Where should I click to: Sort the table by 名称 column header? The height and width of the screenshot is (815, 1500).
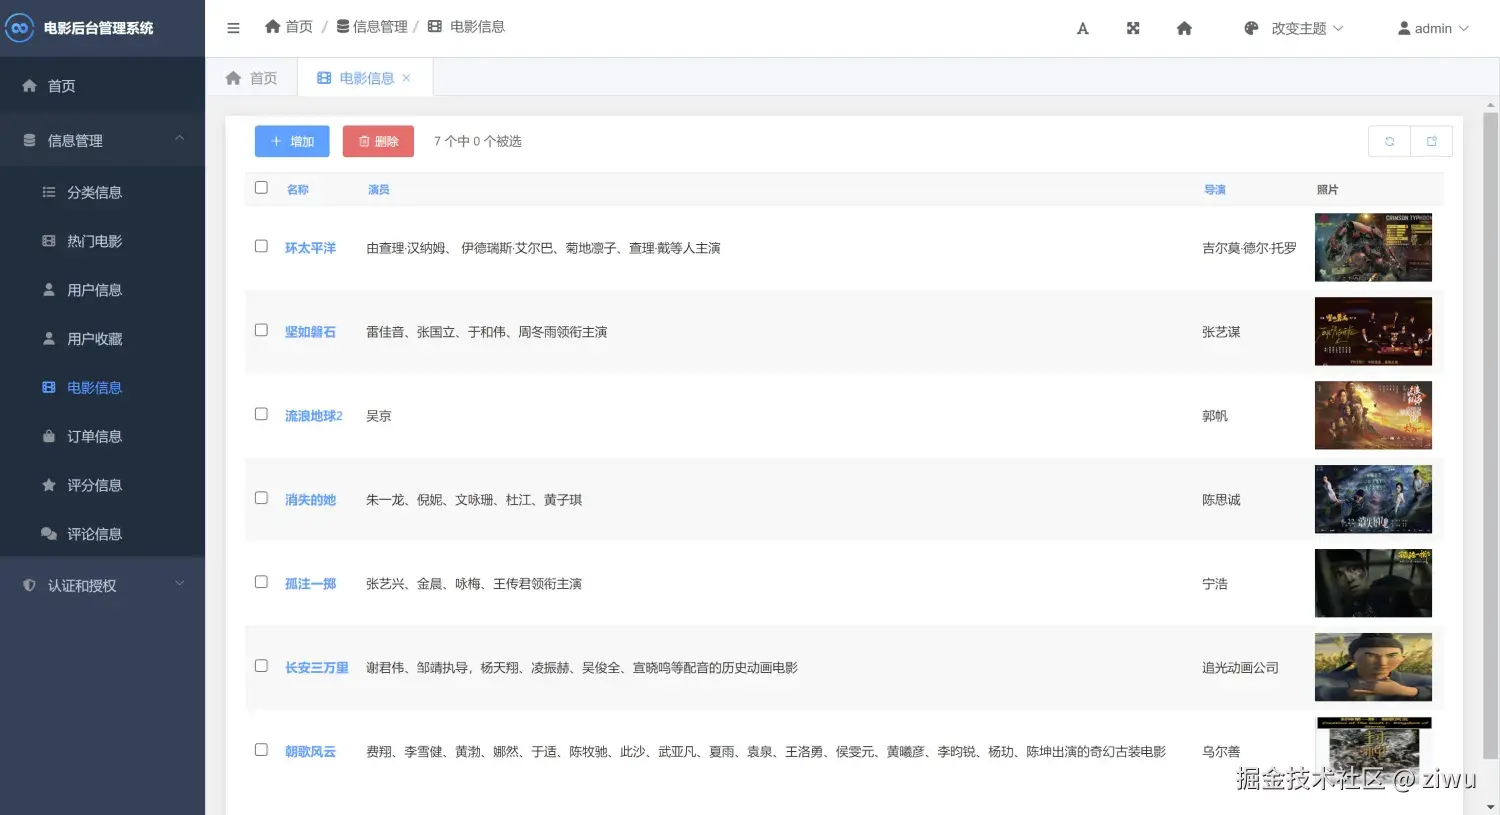298,190
